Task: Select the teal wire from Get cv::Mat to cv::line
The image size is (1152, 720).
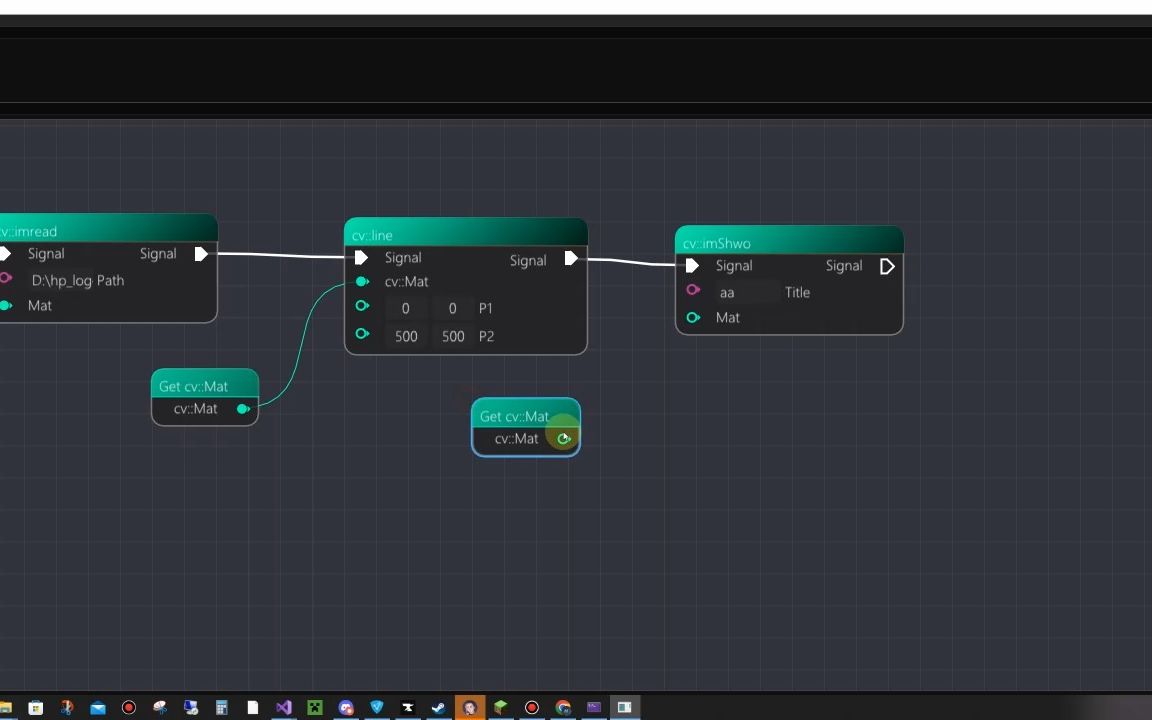Action: pyautogui.click(x=299, y=345)
